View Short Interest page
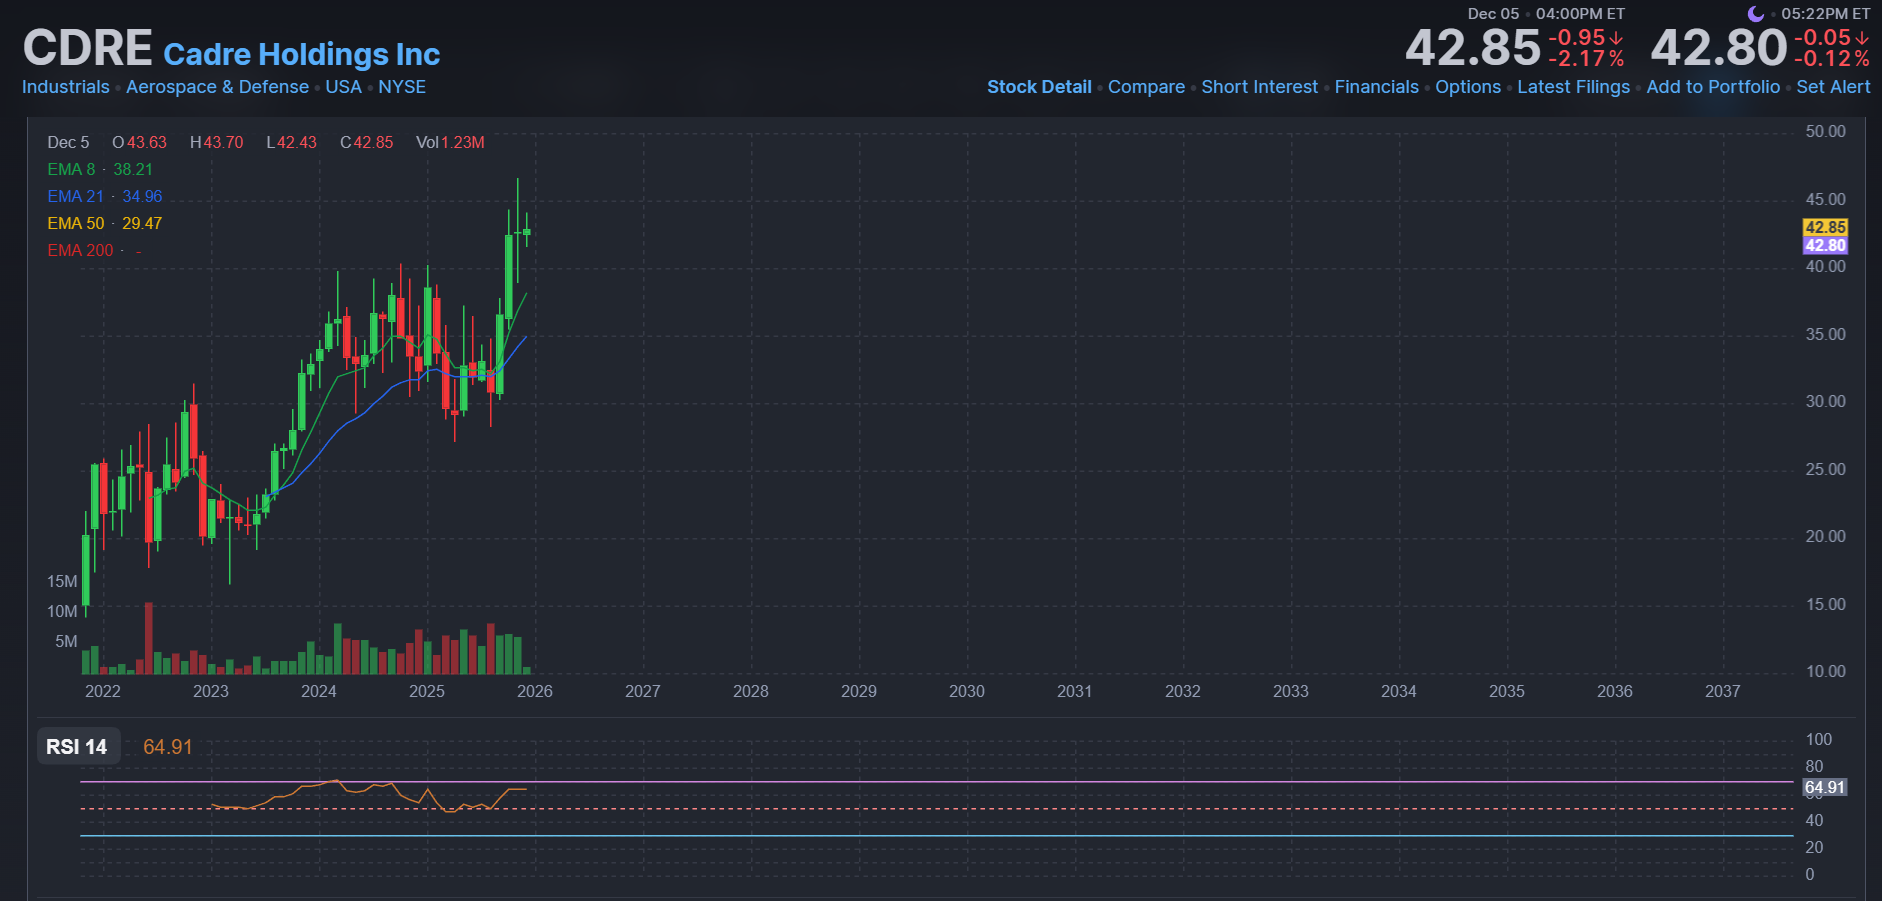 tap(1259, 87)
